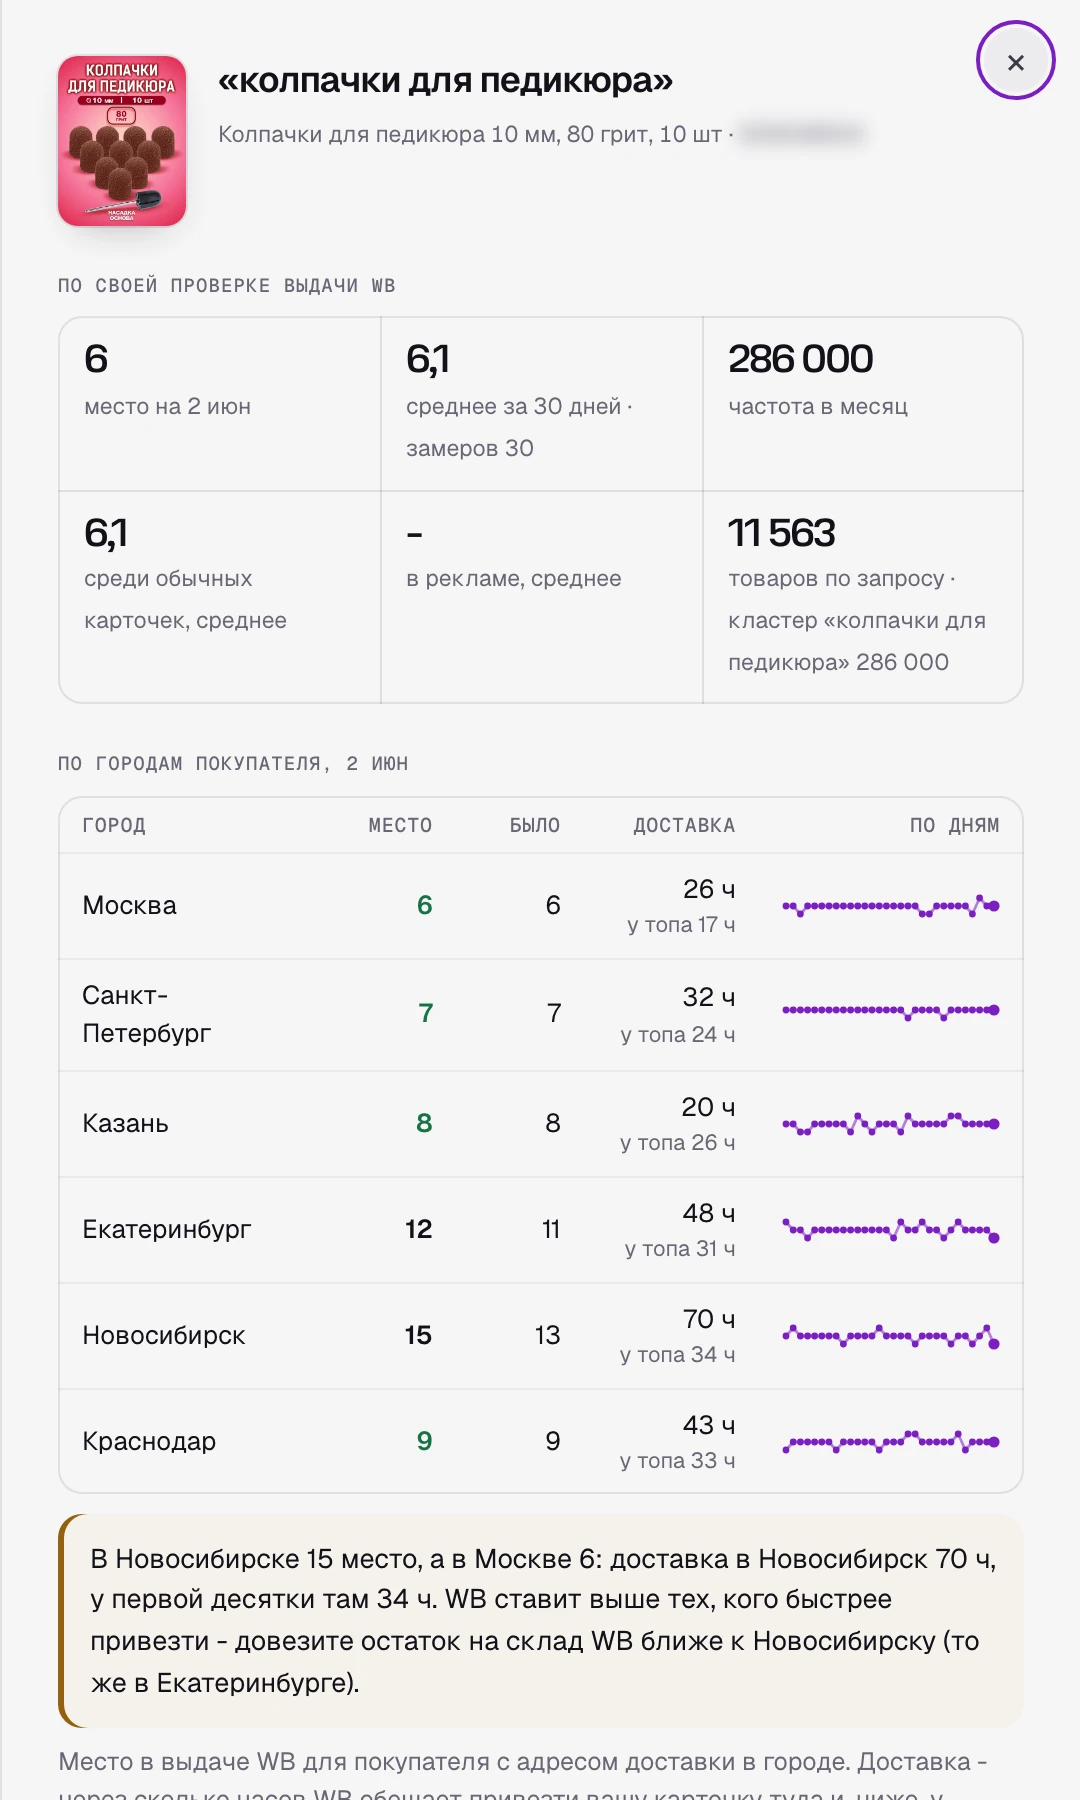Image resolution: width=1080 pixels, height=1800 pixels.
Task: Click the Москва daily trend sparkline
Action: (x=891, y=906)
